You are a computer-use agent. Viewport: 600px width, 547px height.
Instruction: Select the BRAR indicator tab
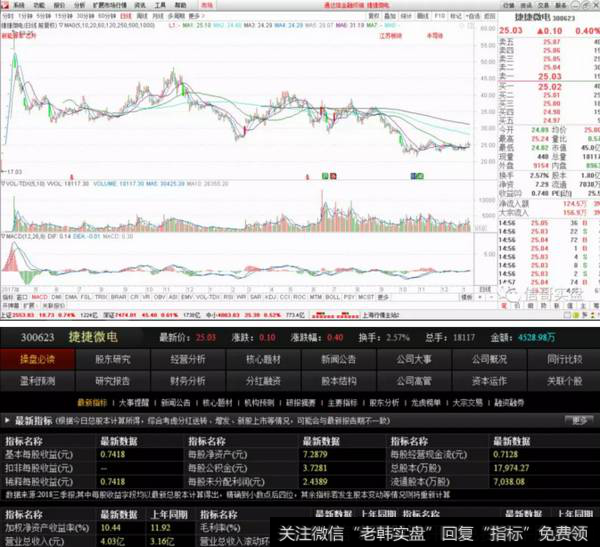tap(119, 297)
